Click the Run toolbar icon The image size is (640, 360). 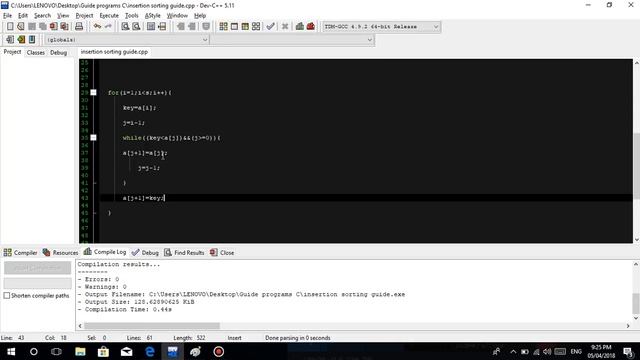[x=234, y=27]
